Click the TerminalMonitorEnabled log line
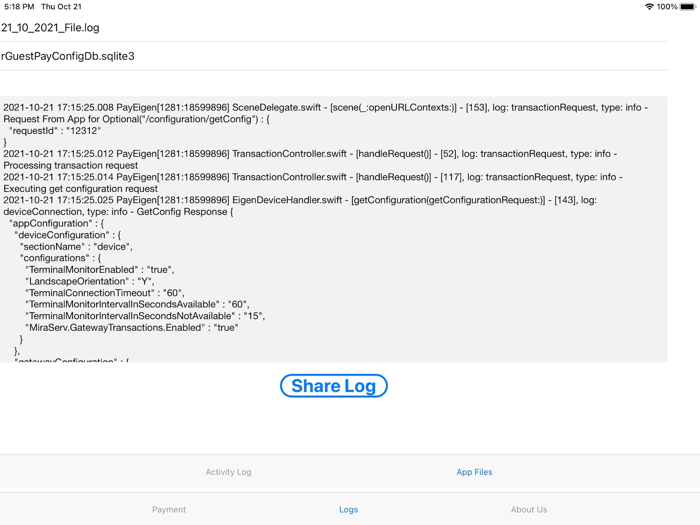This screenshot has width=700, height=525. click(x=100, y=270)
